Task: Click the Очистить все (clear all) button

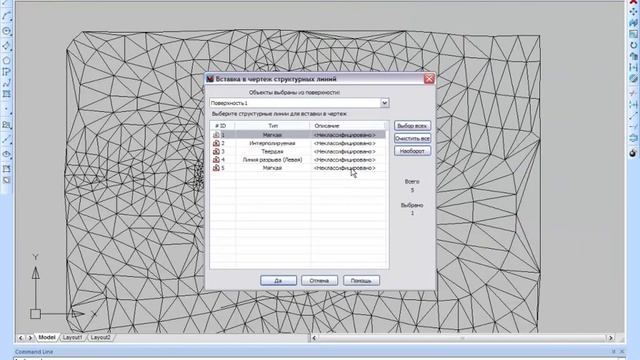Action: [x=412, y=138]
